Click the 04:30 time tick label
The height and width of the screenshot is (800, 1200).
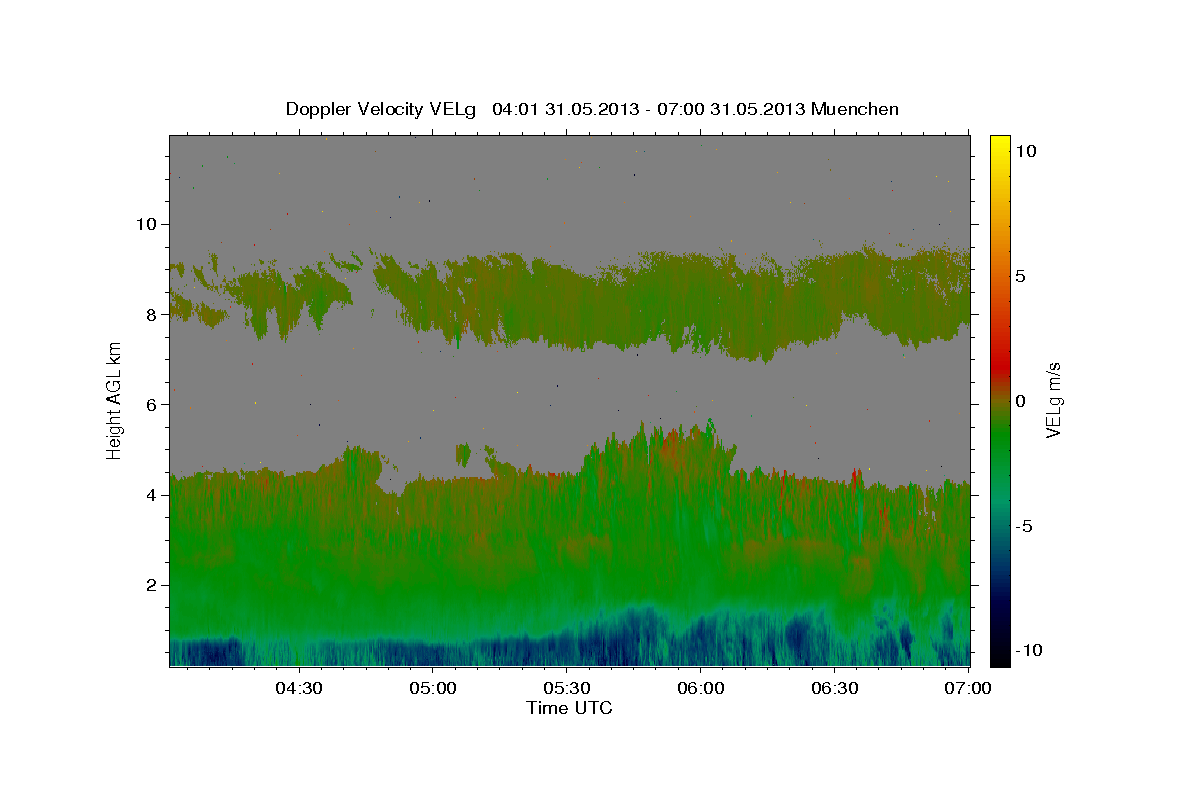point(298,689)
